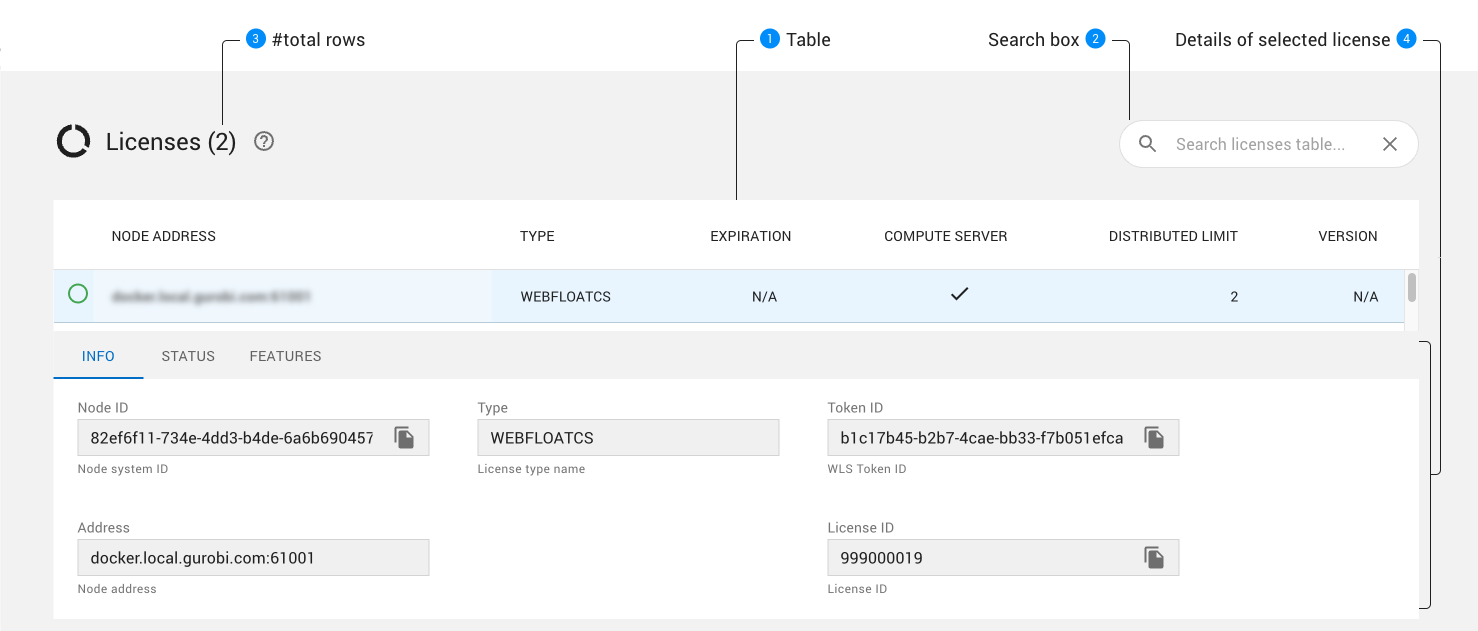Image resolution: width=1478 pixels, height=631 pixels.
Task: Open the help question mark icon
Action: (264, 142)
